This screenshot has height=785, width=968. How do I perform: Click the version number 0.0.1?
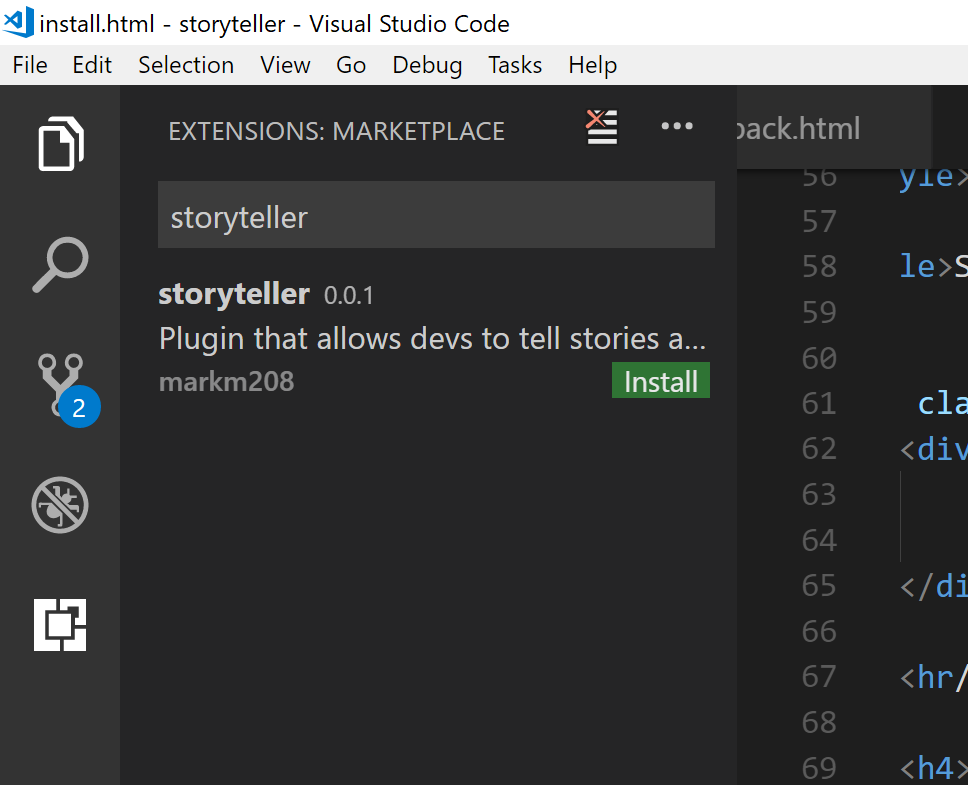349,296
